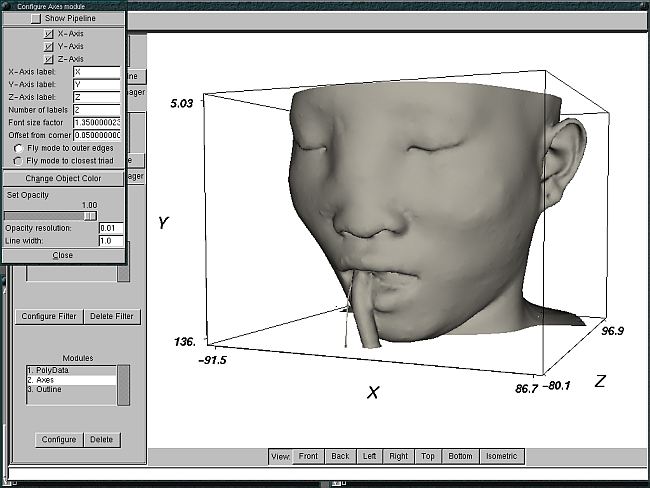Focus the Number of labels field
This screenshot has width=650, height=488.
[96, 110]
